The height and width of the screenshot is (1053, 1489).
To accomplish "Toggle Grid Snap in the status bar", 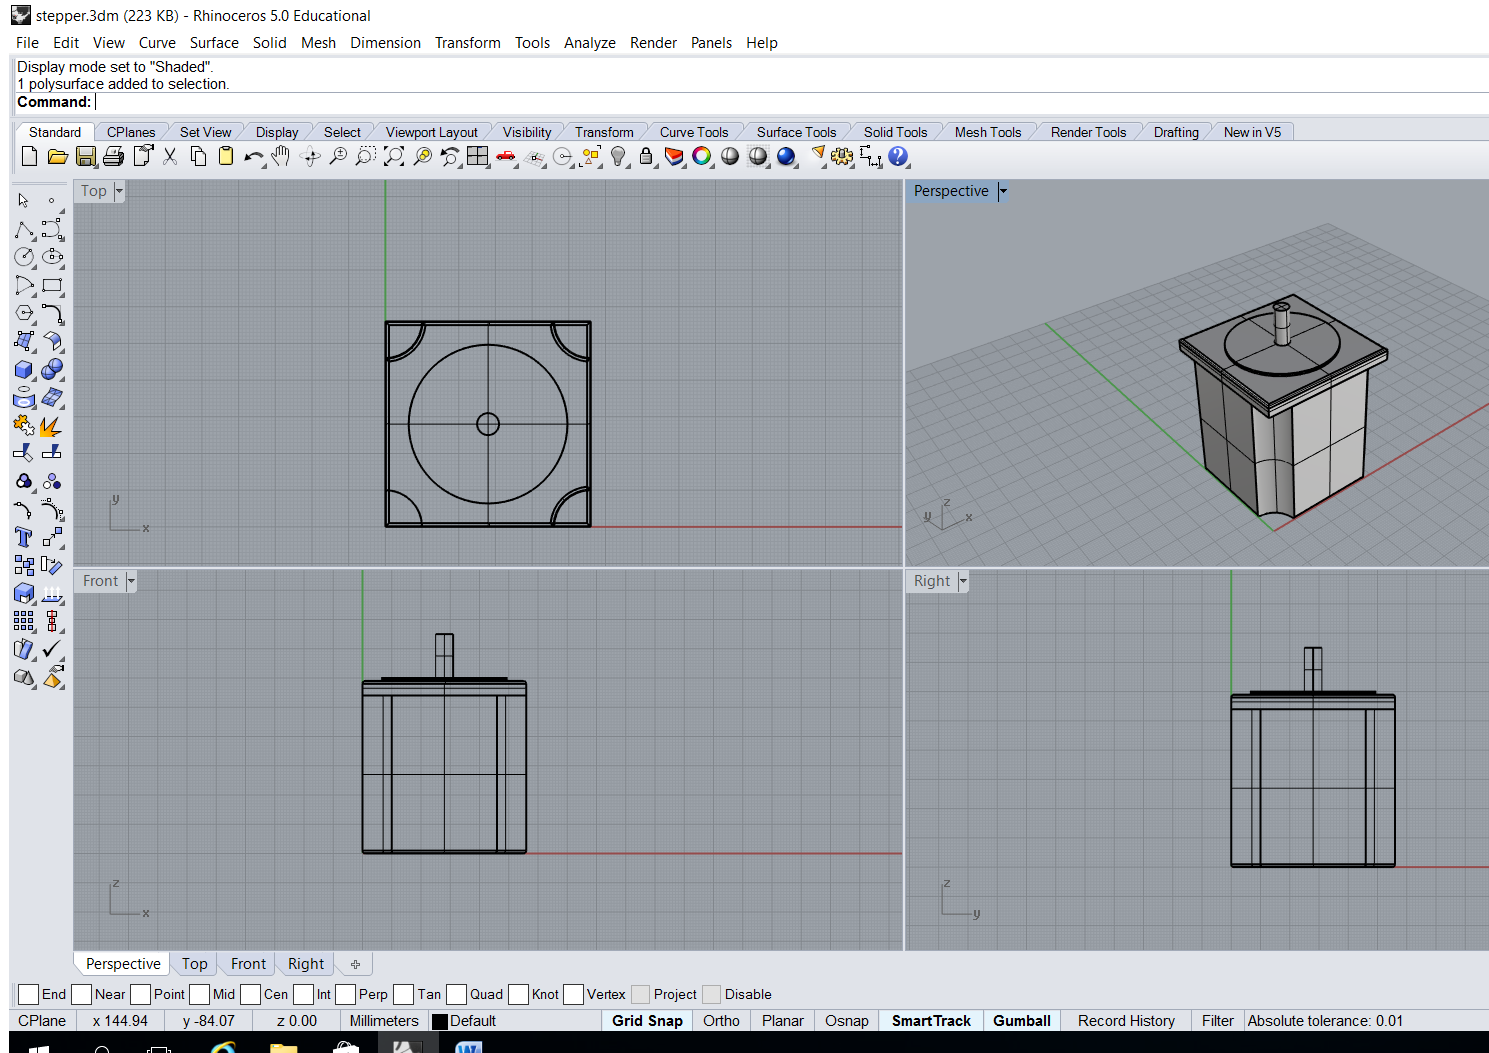I will coord(647,1021).
